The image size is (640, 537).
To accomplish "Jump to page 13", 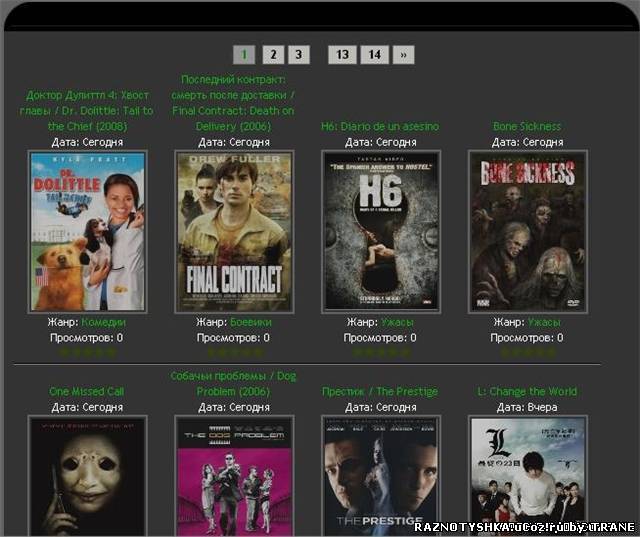I will click(342, 54).
